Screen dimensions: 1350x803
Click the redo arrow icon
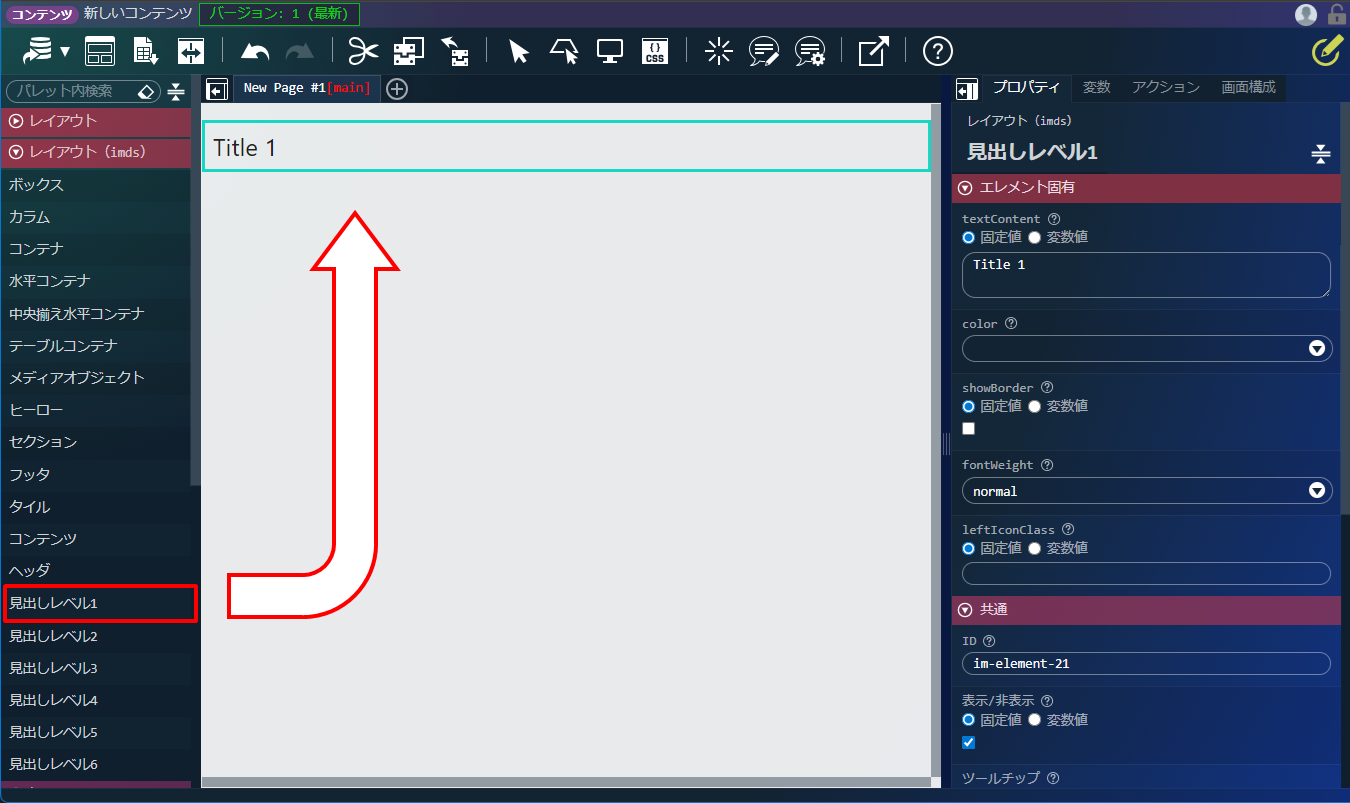point(299,52)
